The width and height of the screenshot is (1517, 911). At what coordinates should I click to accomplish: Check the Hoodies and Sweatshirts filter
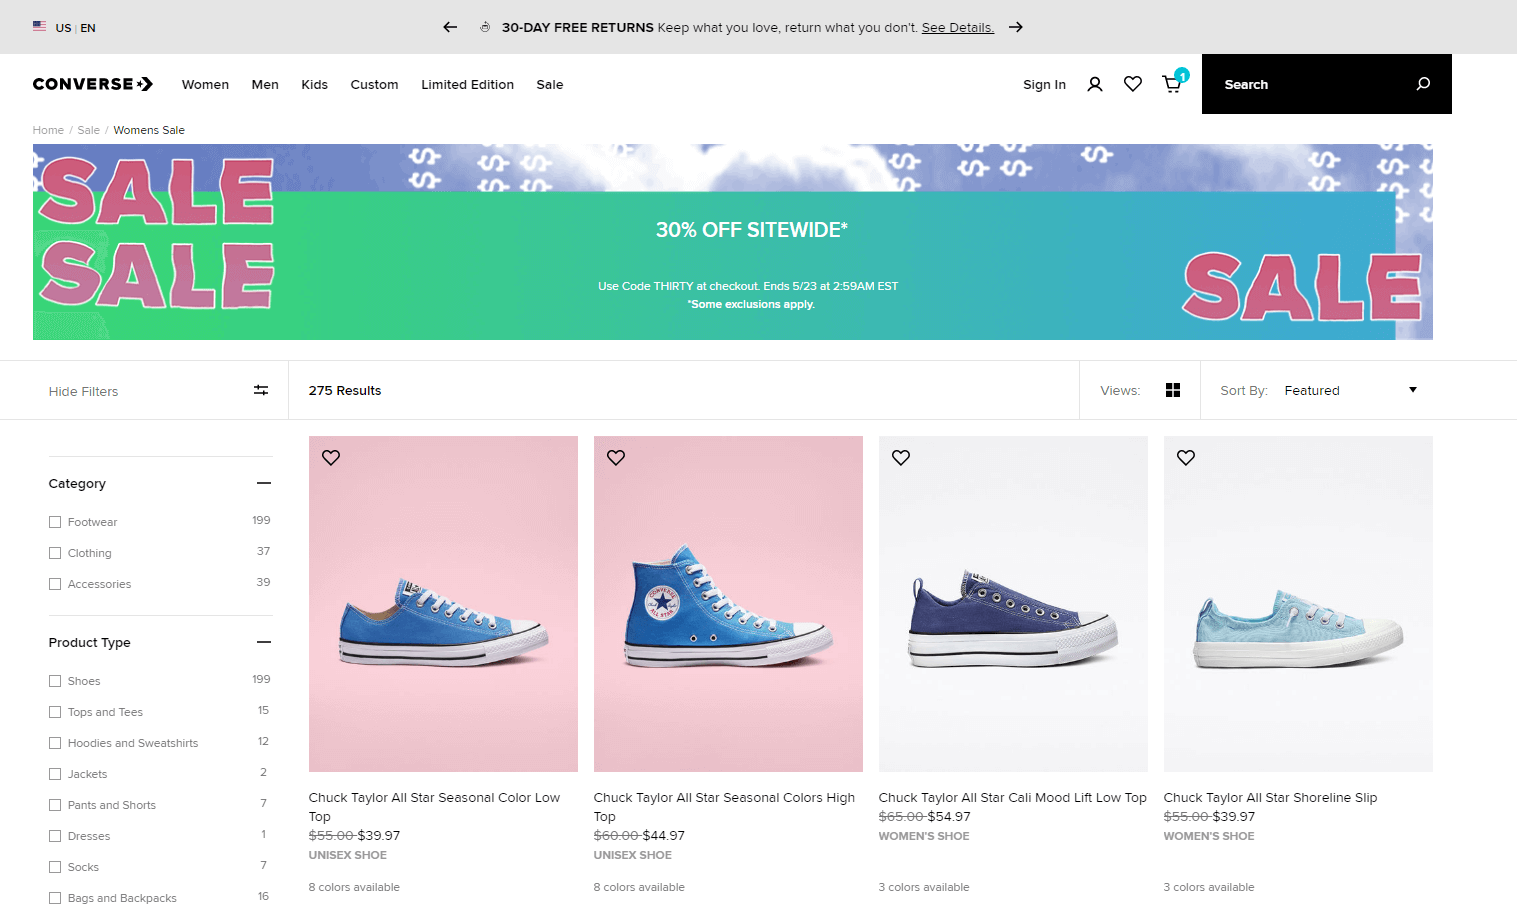click(x=55, y=743)
